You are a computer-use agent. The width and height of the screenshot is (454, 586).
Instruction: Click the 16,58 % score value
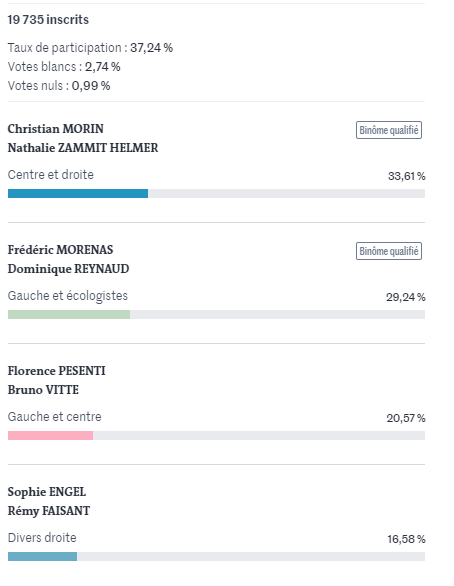pos(406,539)
